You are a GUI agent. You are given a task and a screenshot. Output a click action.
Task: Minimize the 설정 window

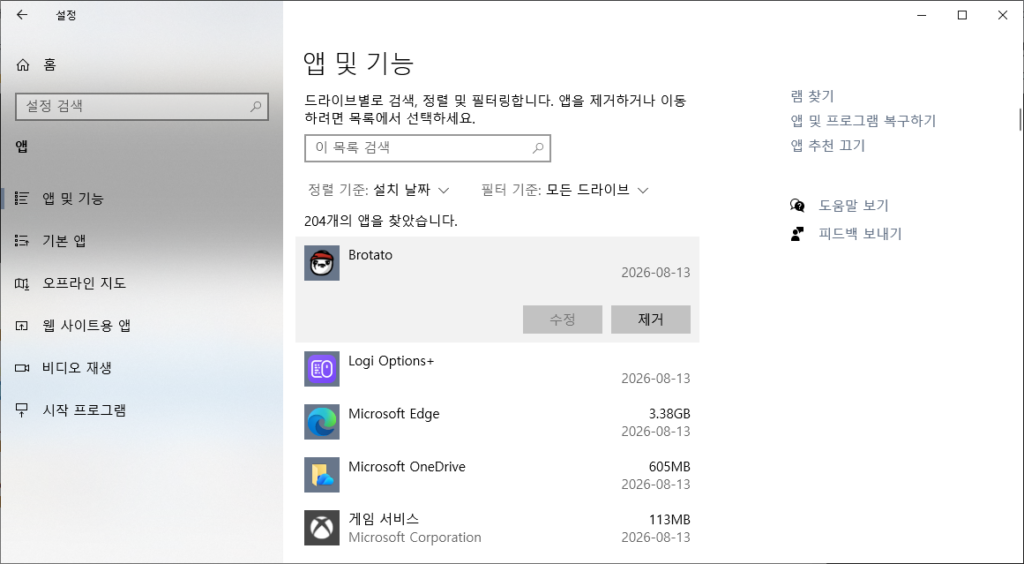pos(922,15)
